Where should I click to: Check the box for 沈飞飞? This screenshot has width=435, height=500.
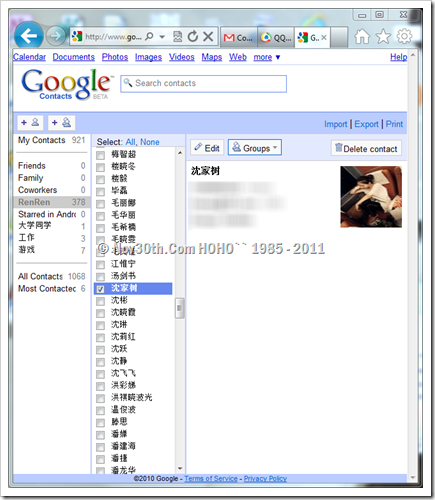(x=100, y=374)
